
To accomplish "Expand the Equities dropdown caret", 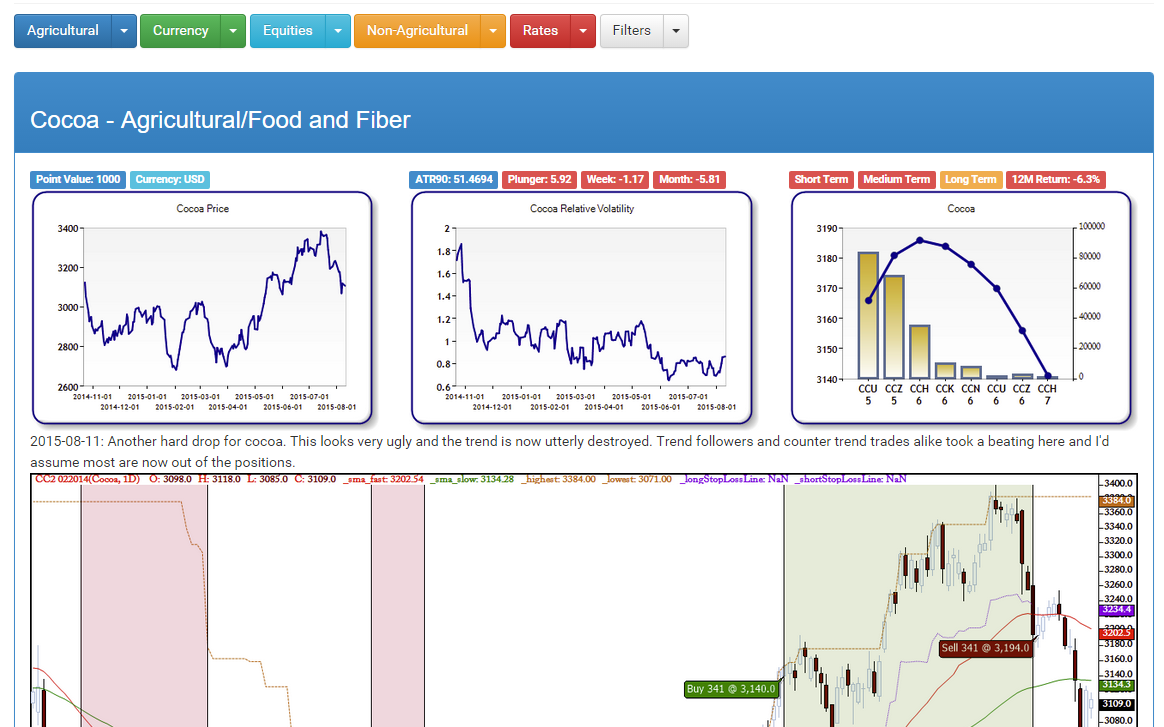I will pos(338,31).
